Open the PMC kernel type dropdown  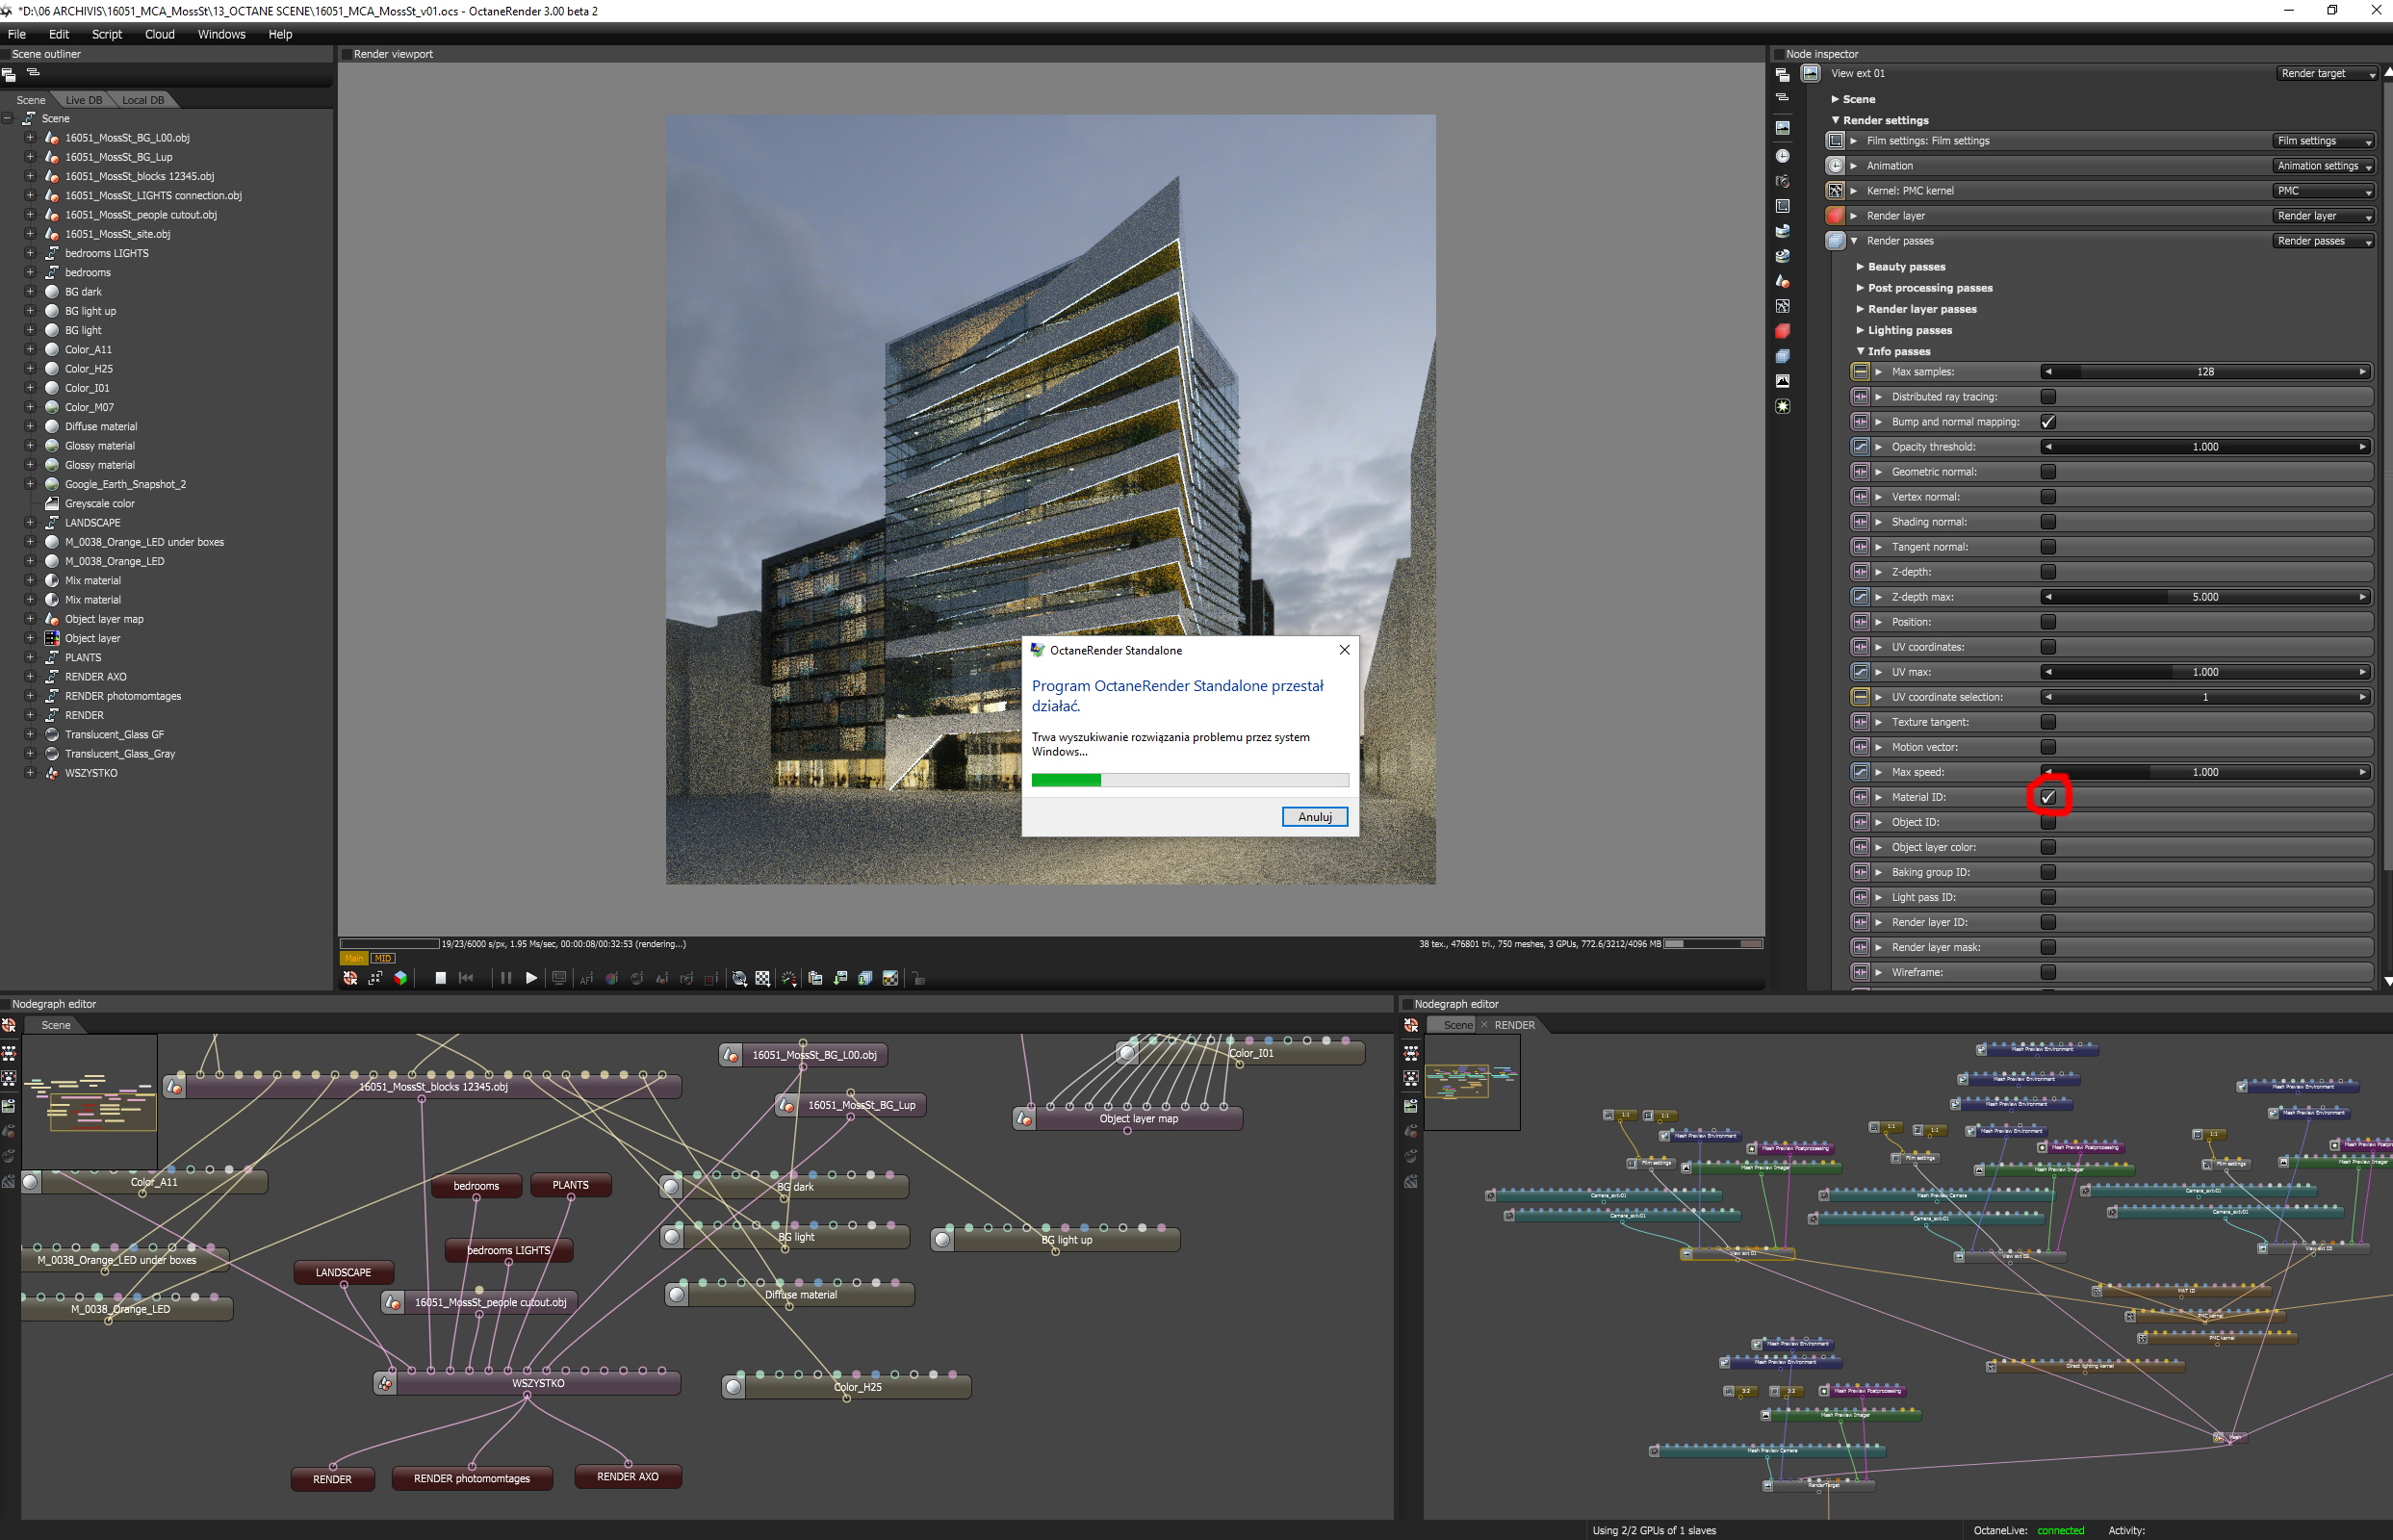[2322, 191]
